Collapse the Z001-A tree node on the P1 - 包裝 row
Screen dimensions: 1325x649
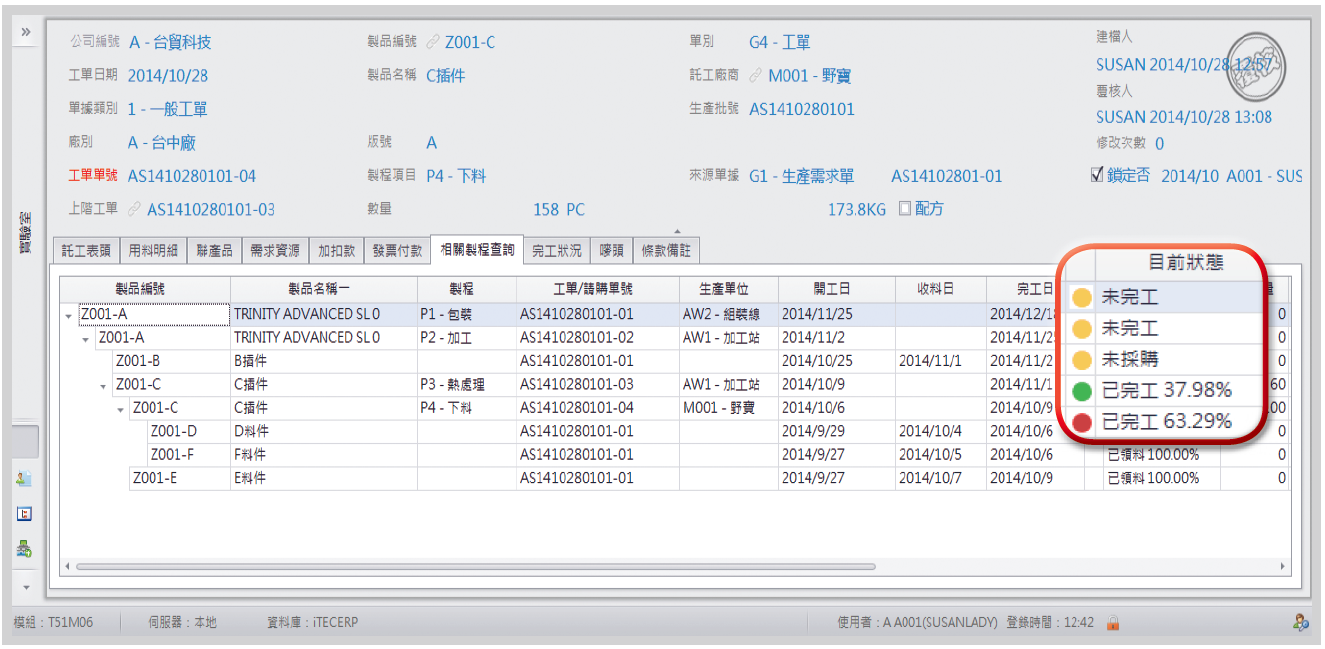click(x=68, y=315)
